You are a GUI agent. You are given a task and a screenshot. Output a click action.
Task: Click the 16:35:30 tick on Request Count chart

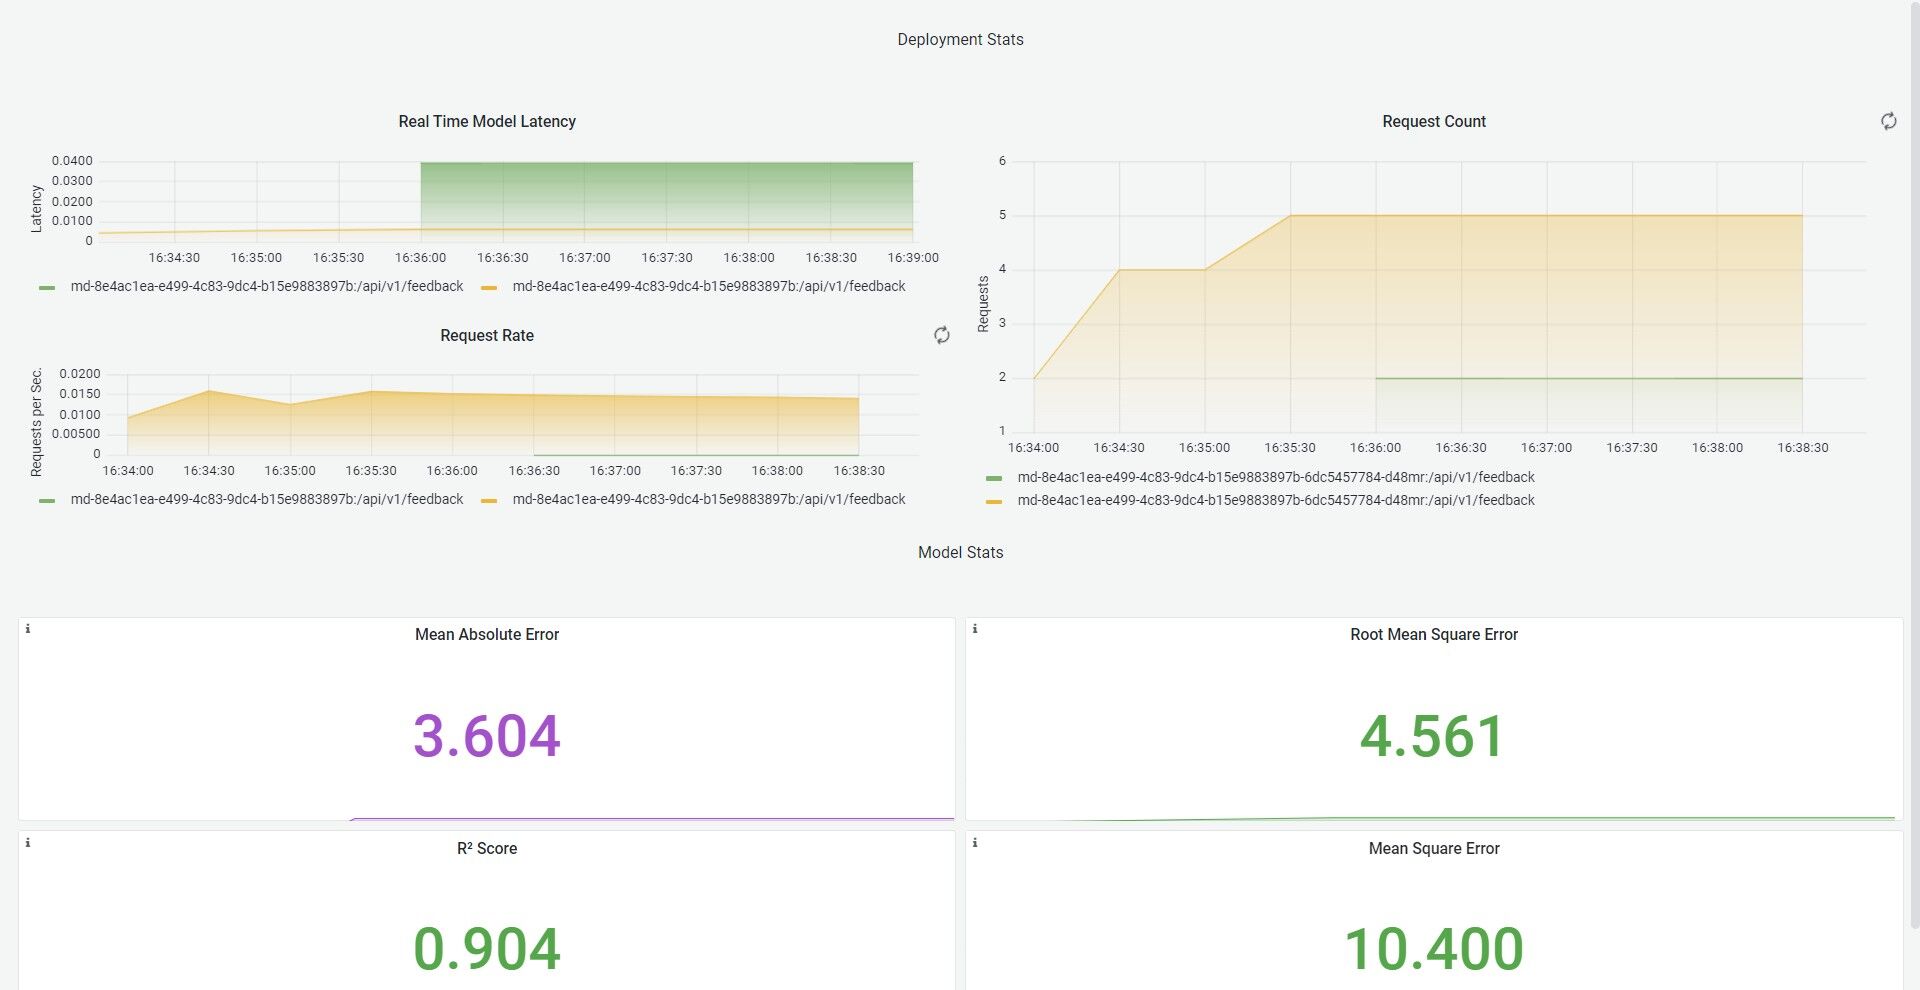coord(1290,448)
